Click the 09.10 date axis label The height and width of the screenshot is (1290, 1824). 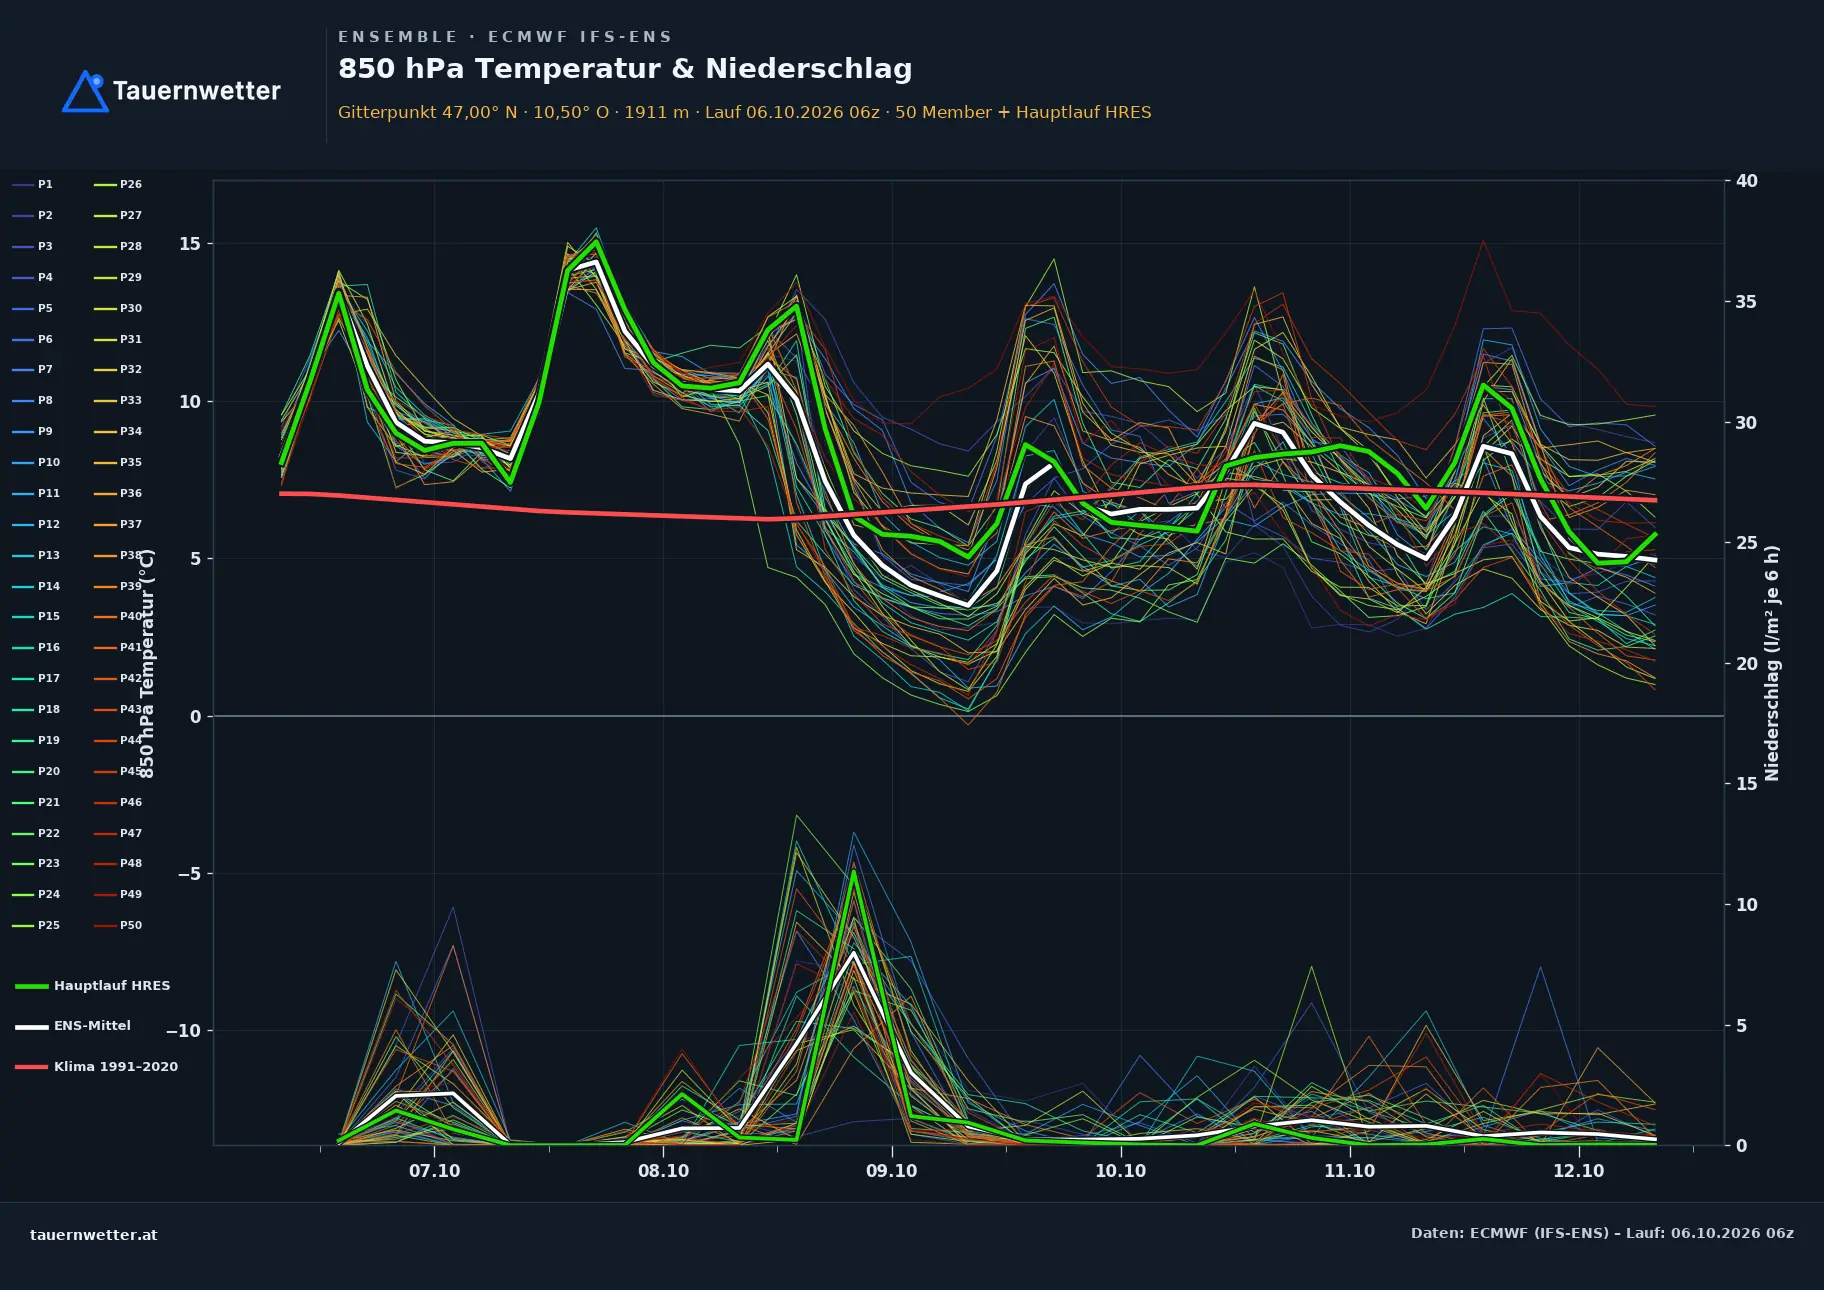(x=892, y=1171)
